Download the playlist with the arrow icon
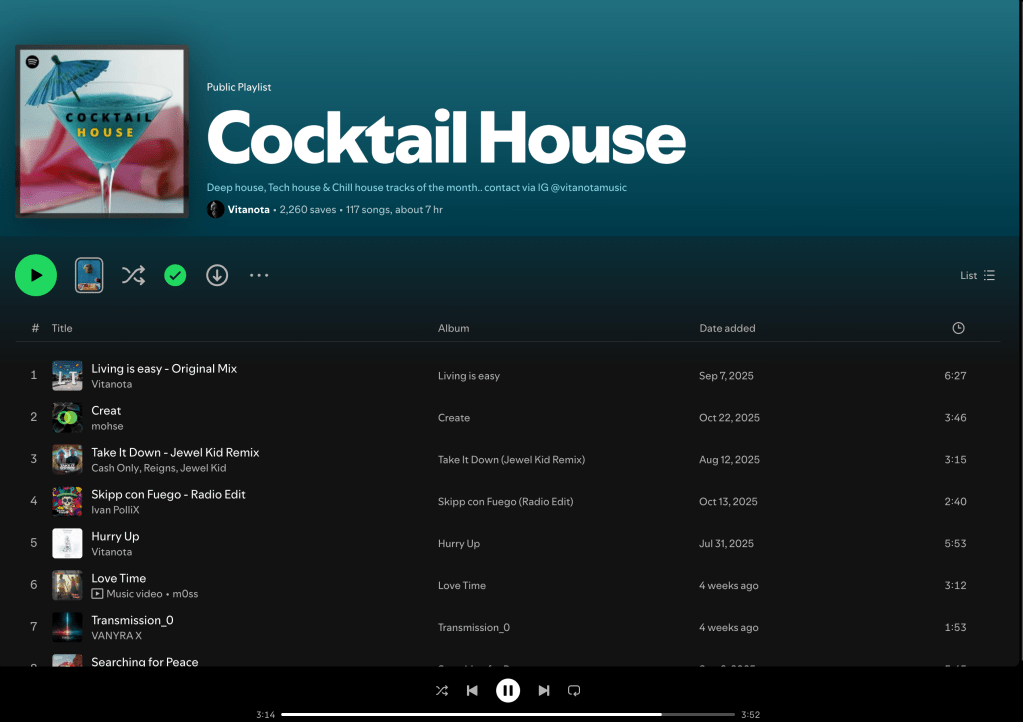Screen dimensions: 1023x722 (x=217, y=275)
